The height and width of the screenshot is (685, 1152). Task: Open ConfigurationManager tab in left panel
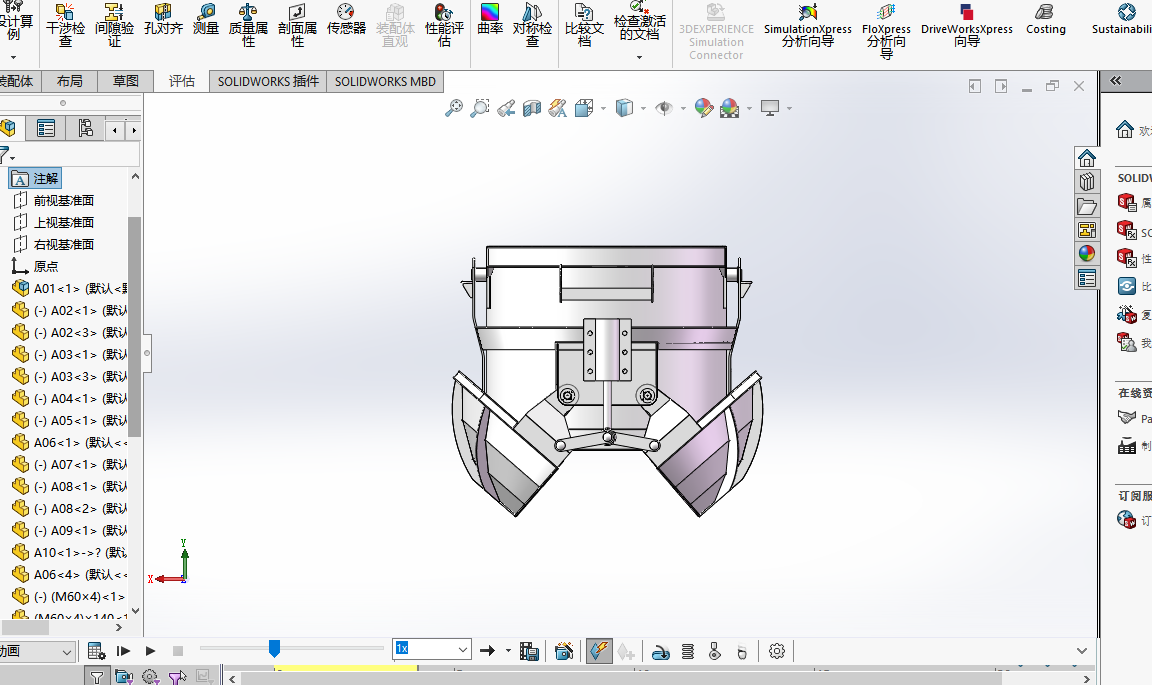click(x=85, y=129)
